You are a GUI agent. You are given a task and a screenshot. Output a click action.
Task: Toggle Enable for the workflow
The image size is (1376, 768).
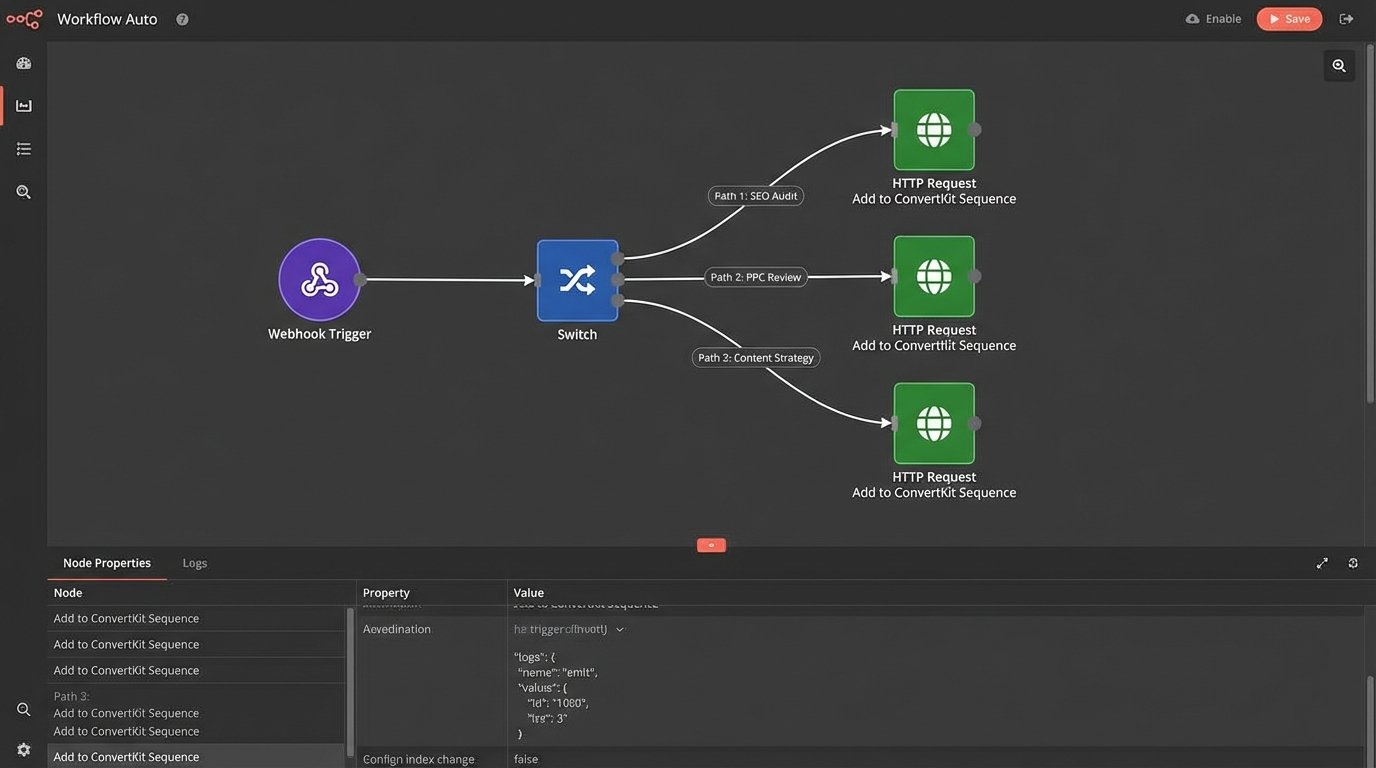[x=1213, y=19]
